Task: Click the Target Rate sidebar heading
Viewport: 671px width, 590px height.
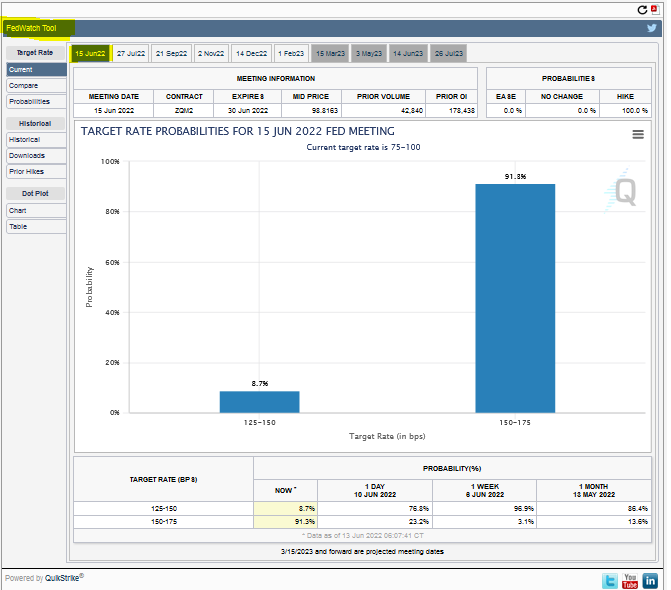Action: (35, 53)
